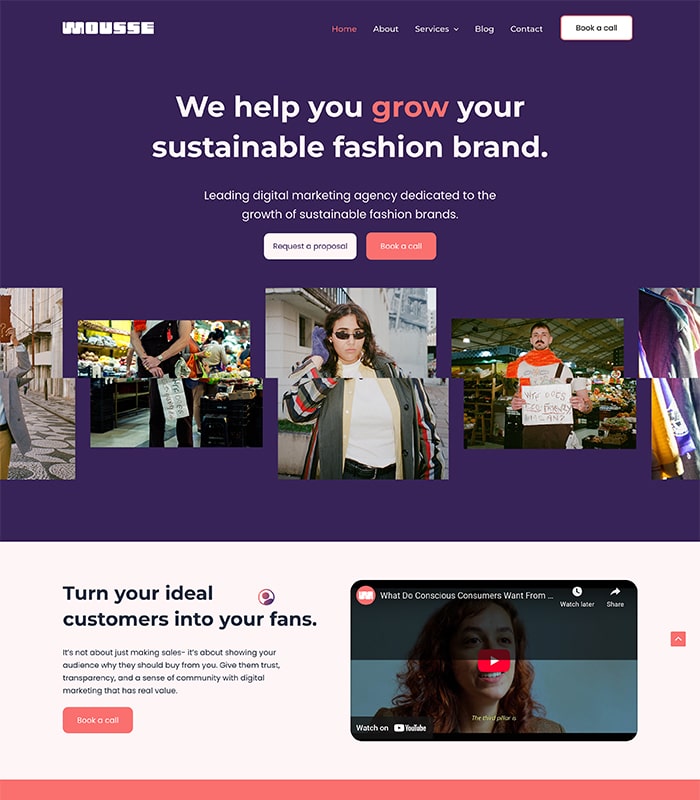The height and width of the screenshot is (800, 700).
Task: Click the circular person icon near heading
Action: point(266,596)
